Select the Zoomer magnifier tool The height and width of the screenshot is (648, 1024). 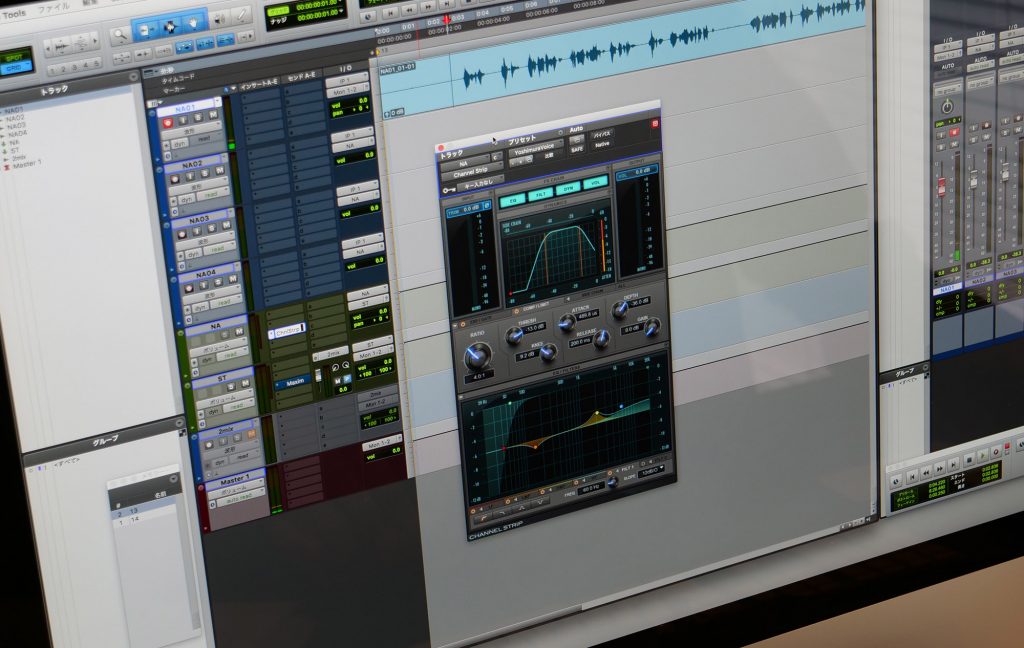pos(120,35)
